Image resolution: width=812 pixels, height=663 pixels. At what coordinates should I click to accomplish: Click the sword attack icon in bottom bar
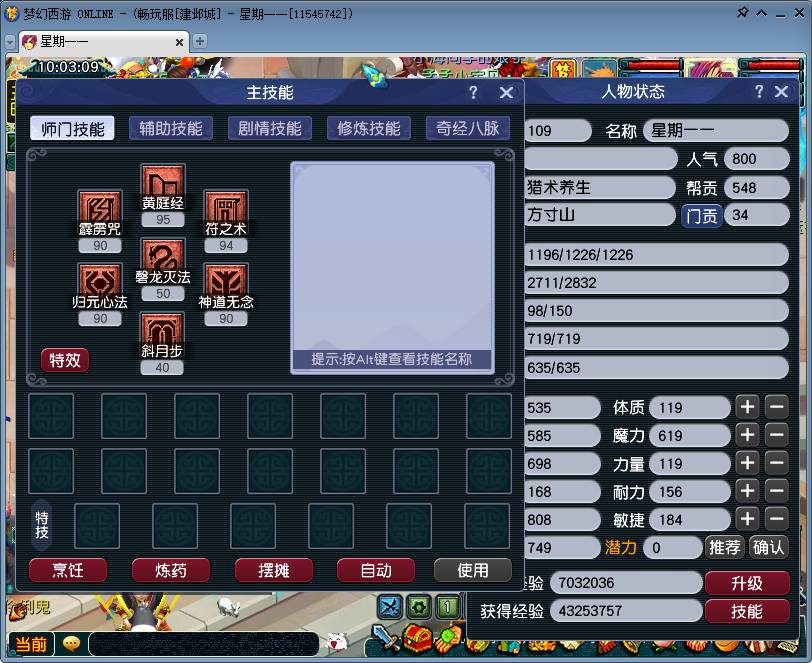(x=385, y=639)
